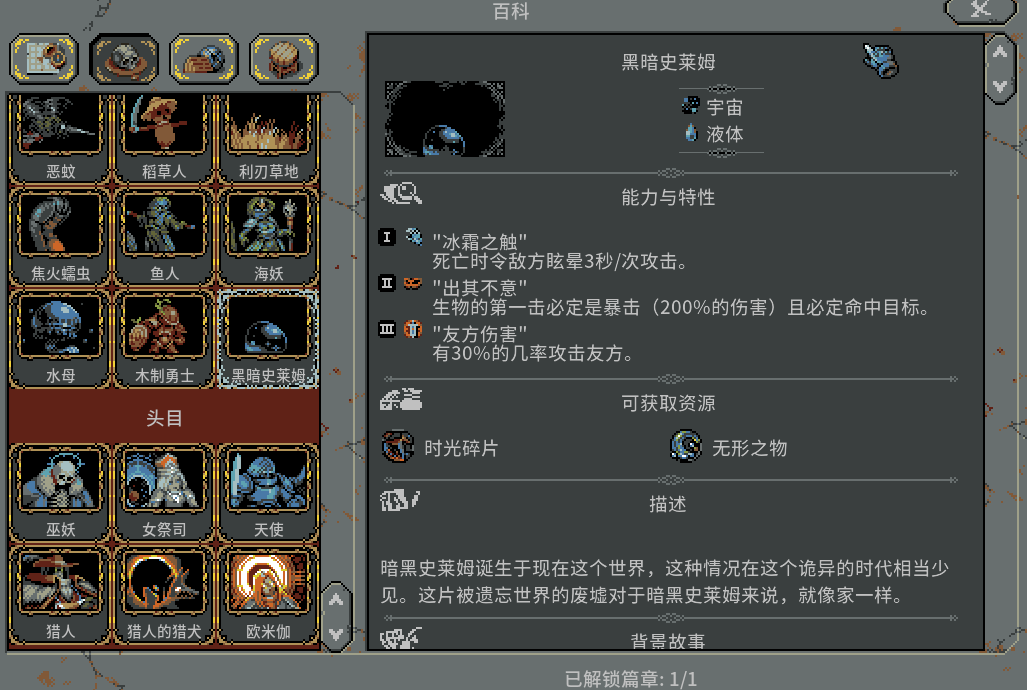Click the creature list down arrow
The image size is (1027, 690).
click(x=336, y=634)
